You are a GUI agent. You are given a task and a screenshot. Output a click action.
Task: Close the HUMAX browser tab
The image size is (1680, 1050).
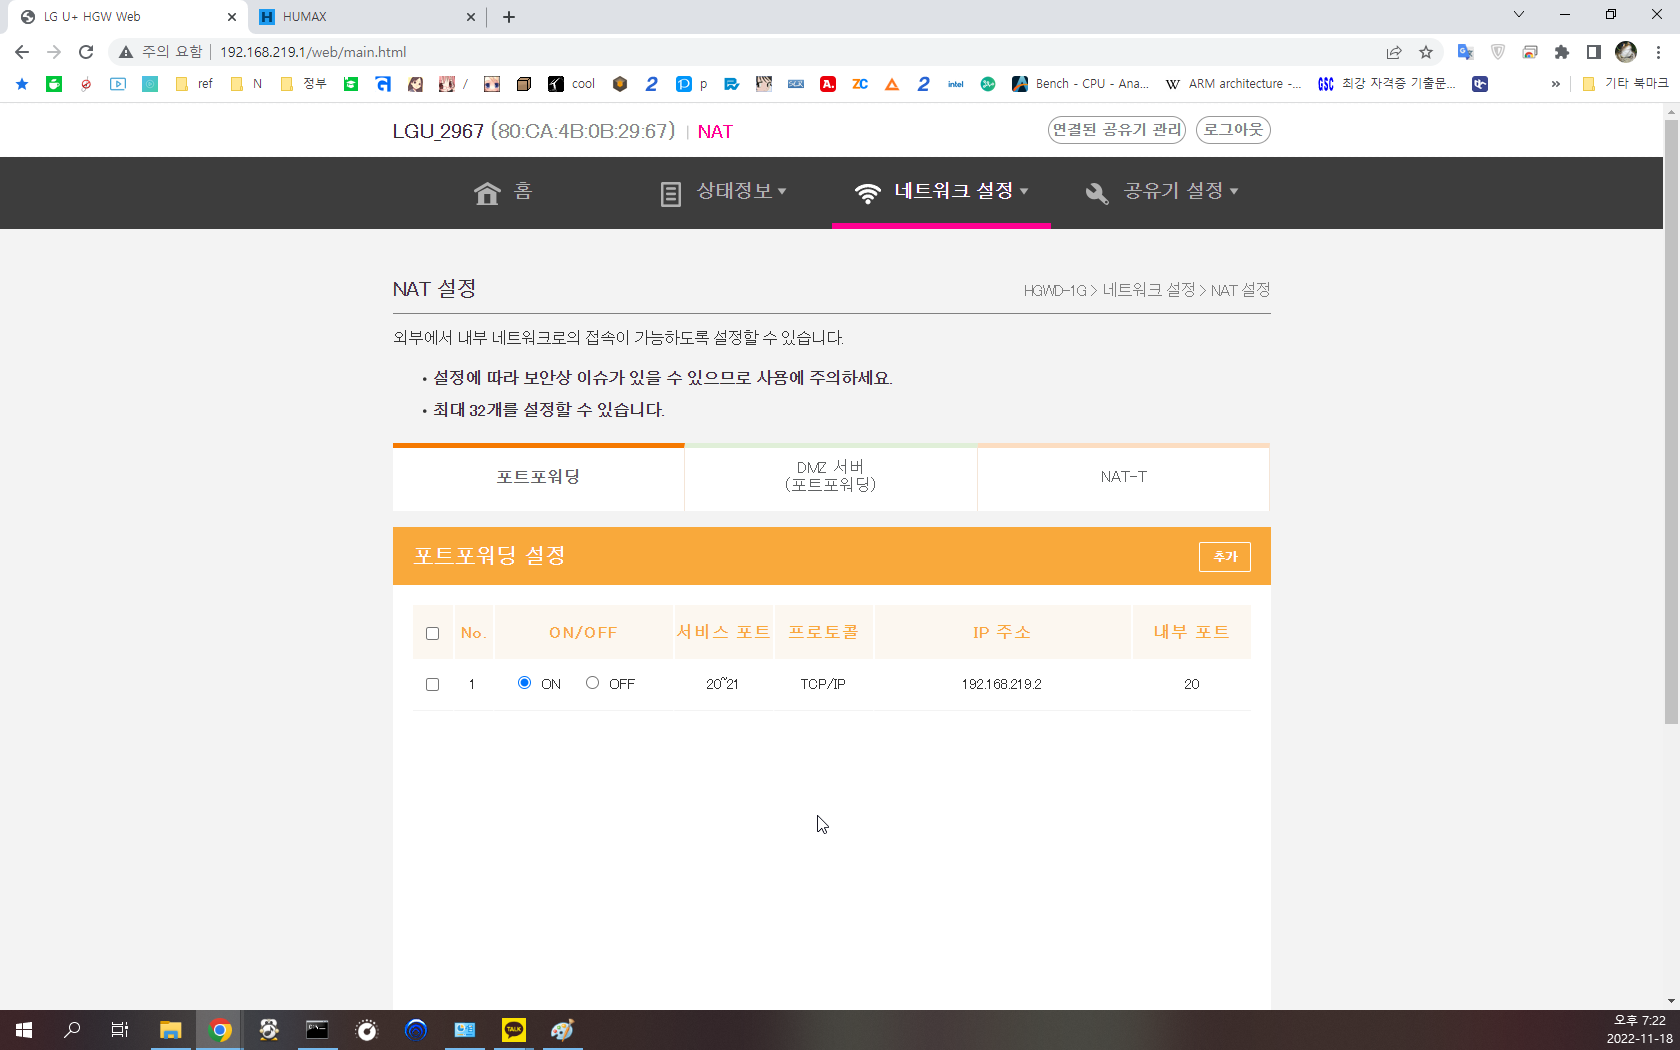471,17
